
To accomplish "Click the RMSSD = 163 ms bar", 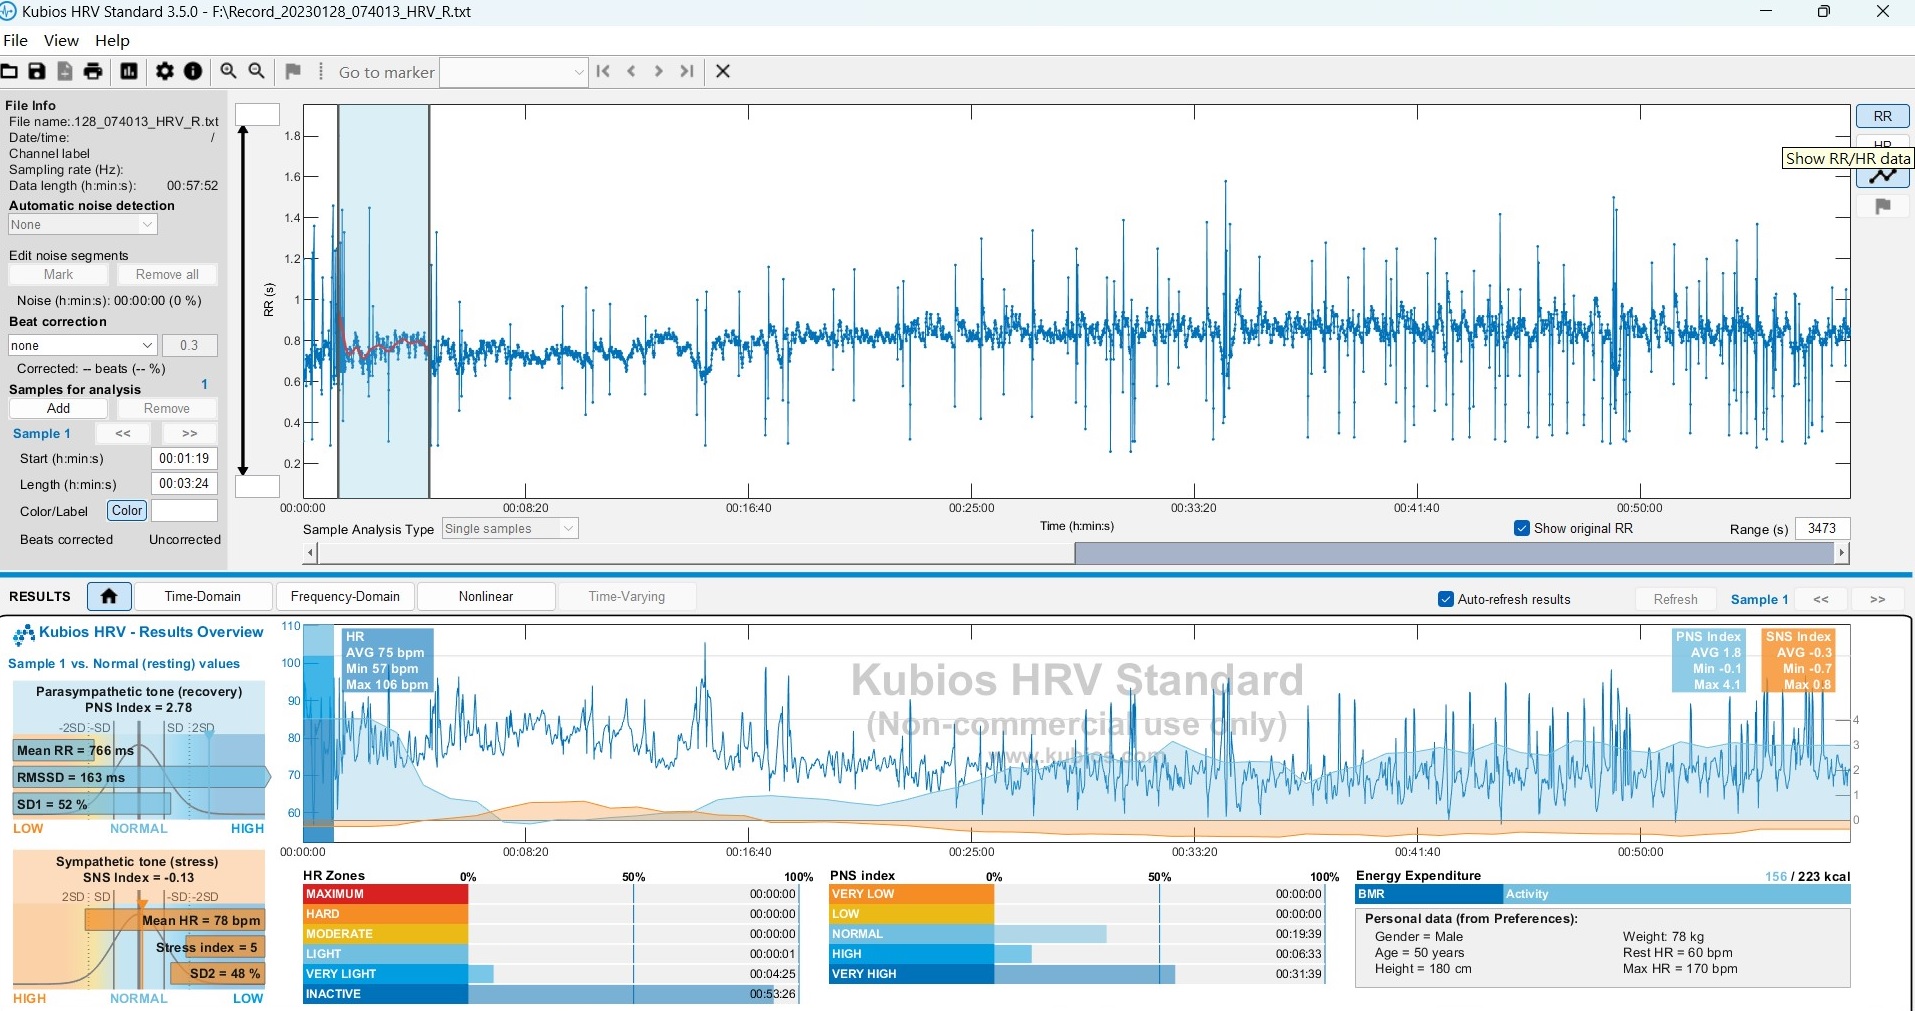I will point(141,777).
